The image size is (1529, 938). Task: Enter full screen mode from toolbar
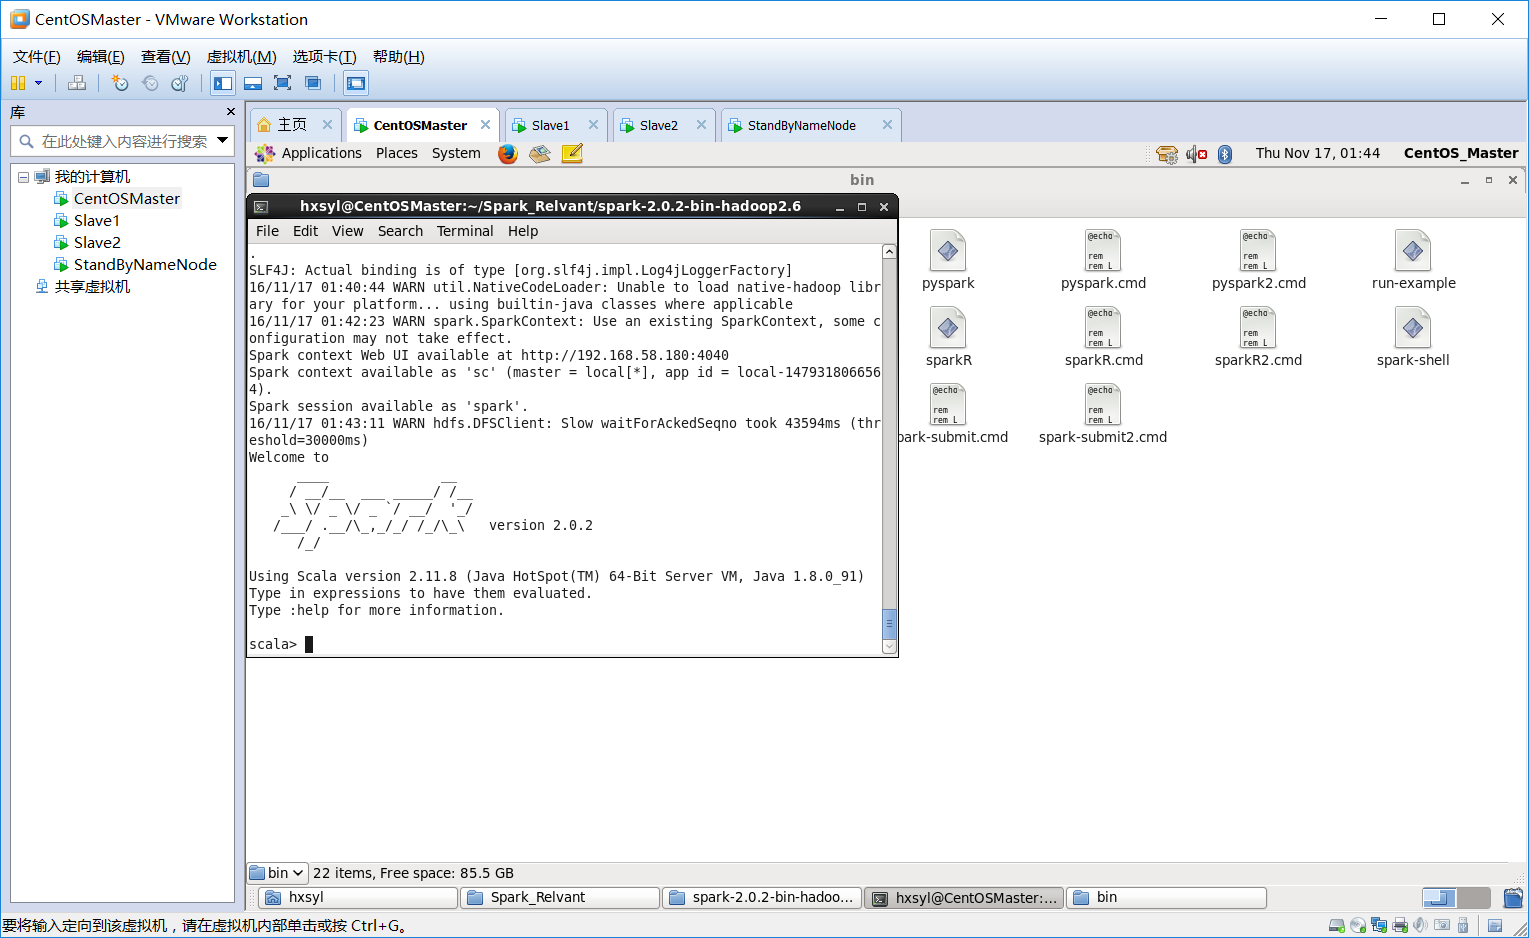(283, 83)
